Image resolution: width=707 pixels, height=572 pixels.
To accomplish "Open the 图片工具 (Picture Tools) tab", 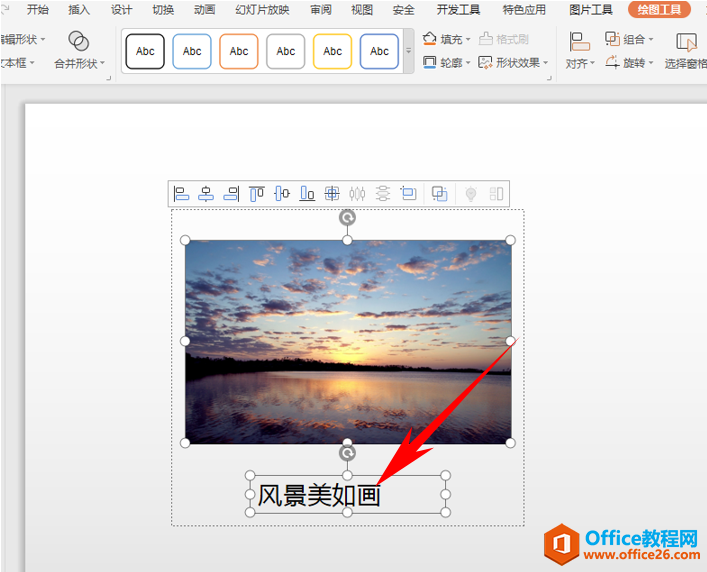I will point(590,10).
